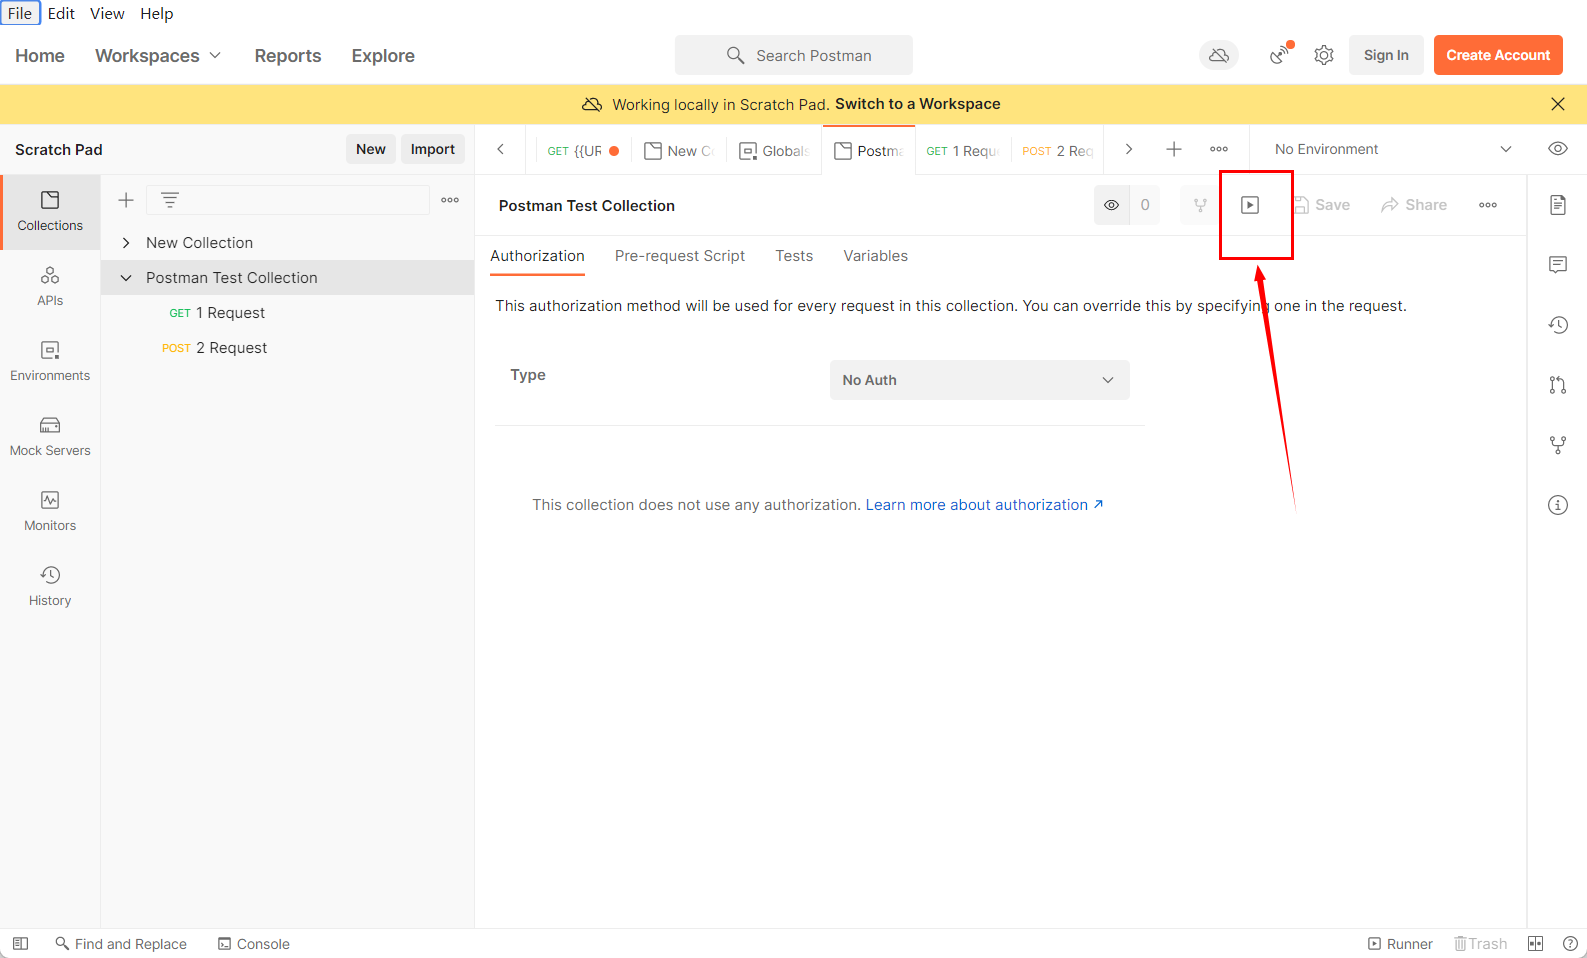The image size is (1587, 958).
Task: Open Find and Replace in the status bar
Action: pos(121,944)
